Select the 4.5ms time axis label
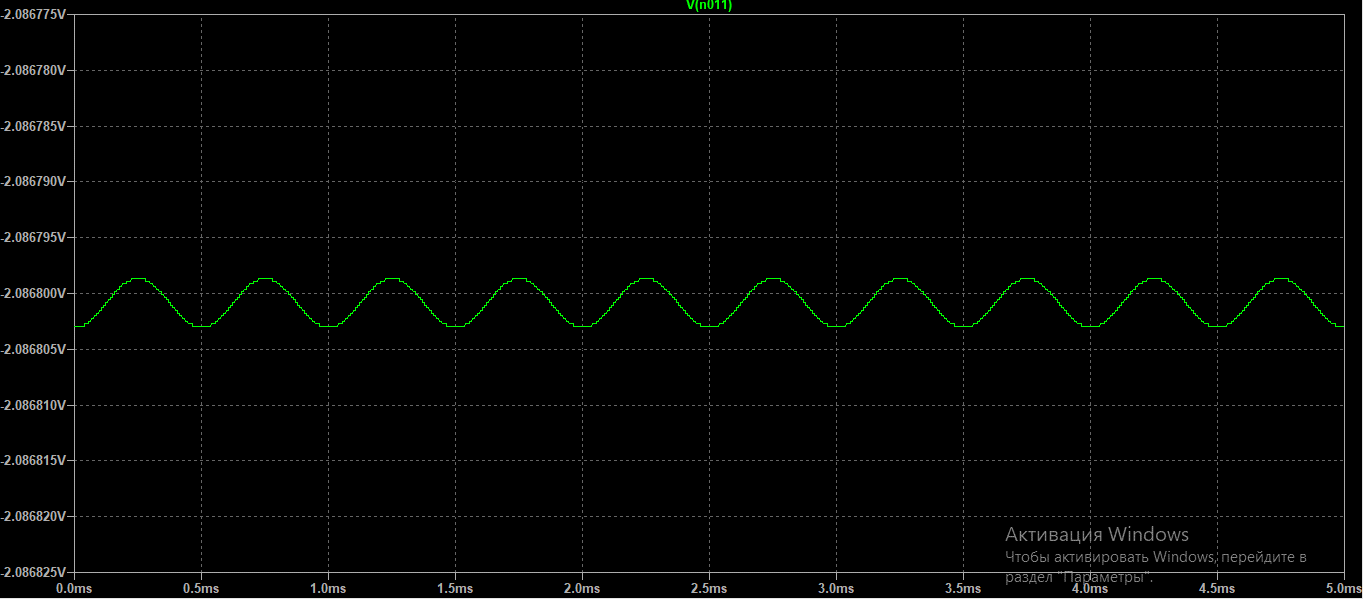Screen dimensions: 1364x599 1216,590
